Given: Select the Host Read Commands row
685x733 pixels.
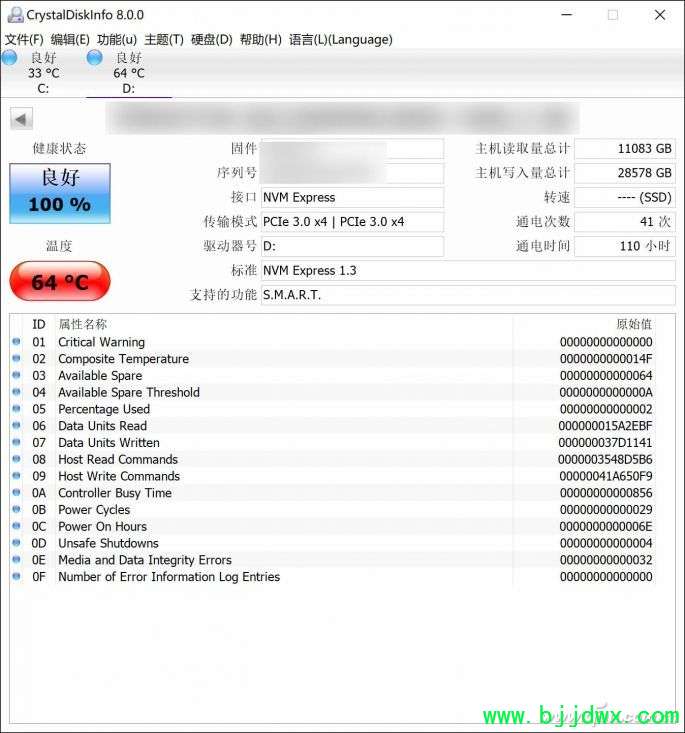Looking at the screenshot, I should (x=332, y=460).
